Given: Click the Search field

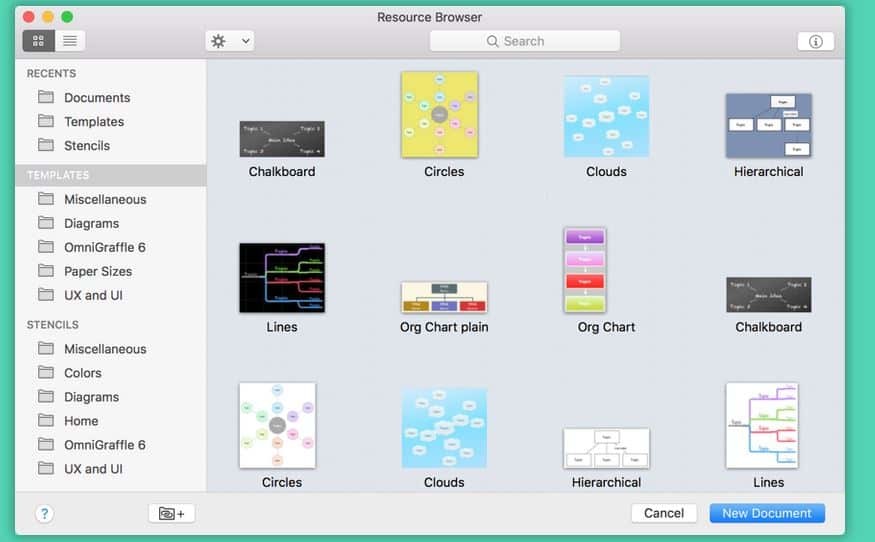Looking at the screenshot, I should coord(524,41).
